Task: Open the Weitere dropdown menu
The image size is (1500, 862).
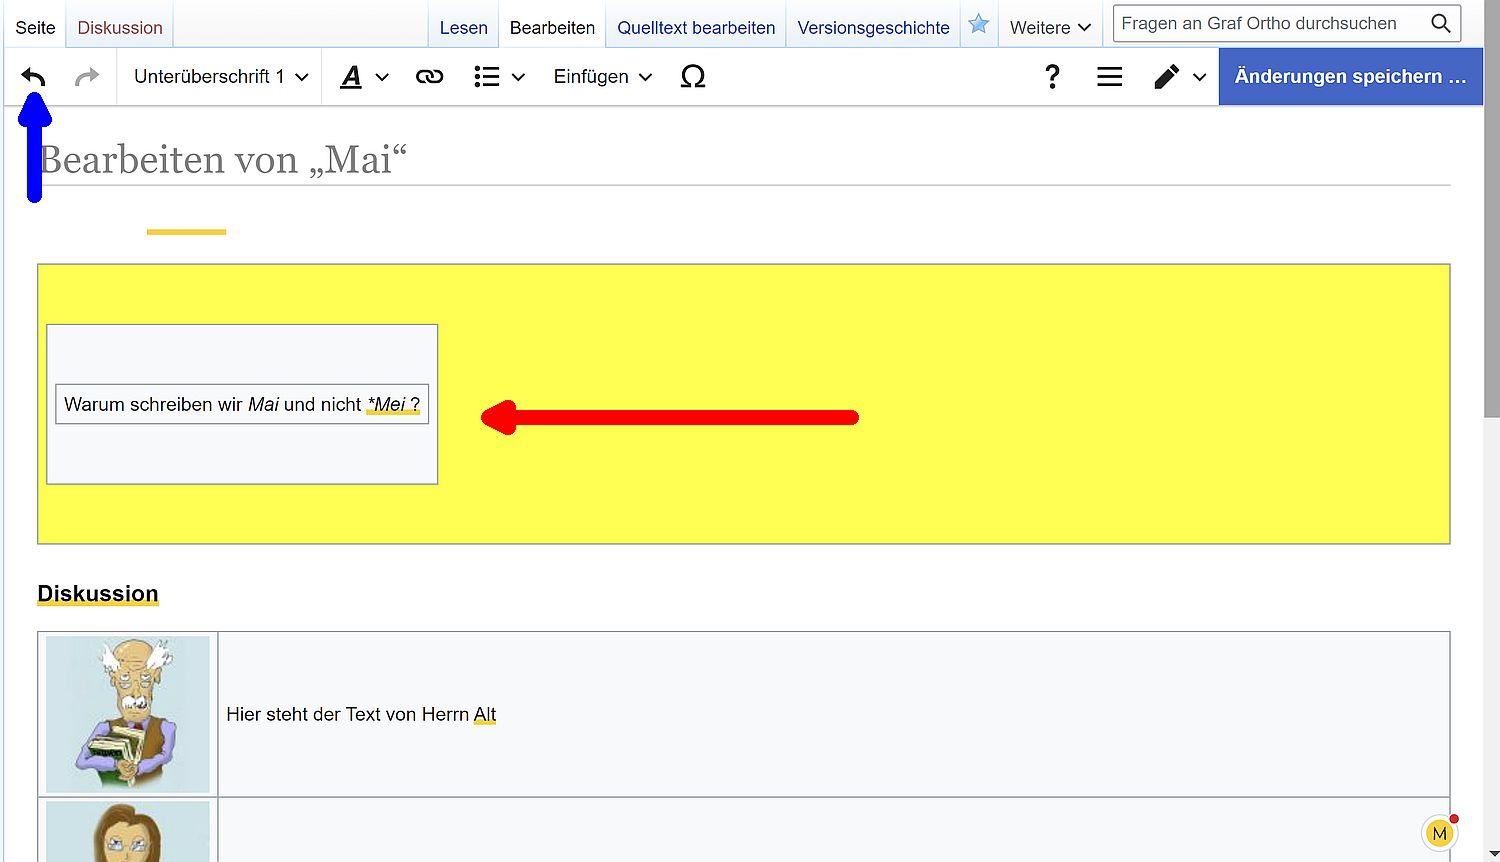Action: point(1049,28)
